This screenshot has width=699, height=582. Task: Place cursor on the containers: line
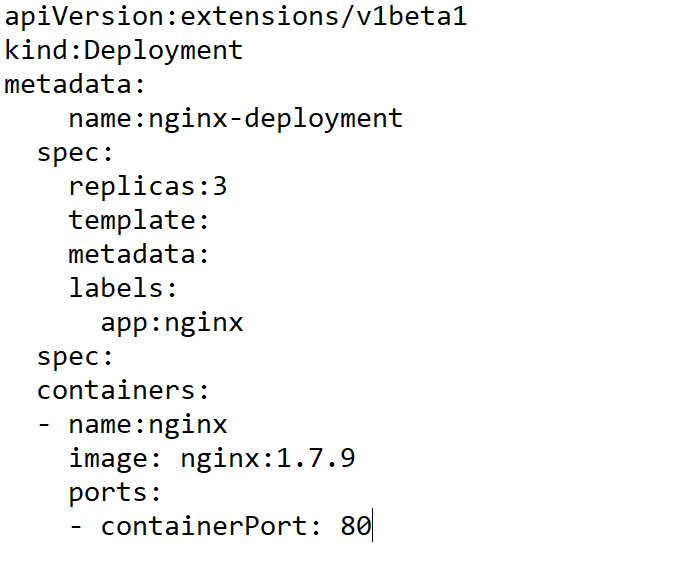point(123,391)
